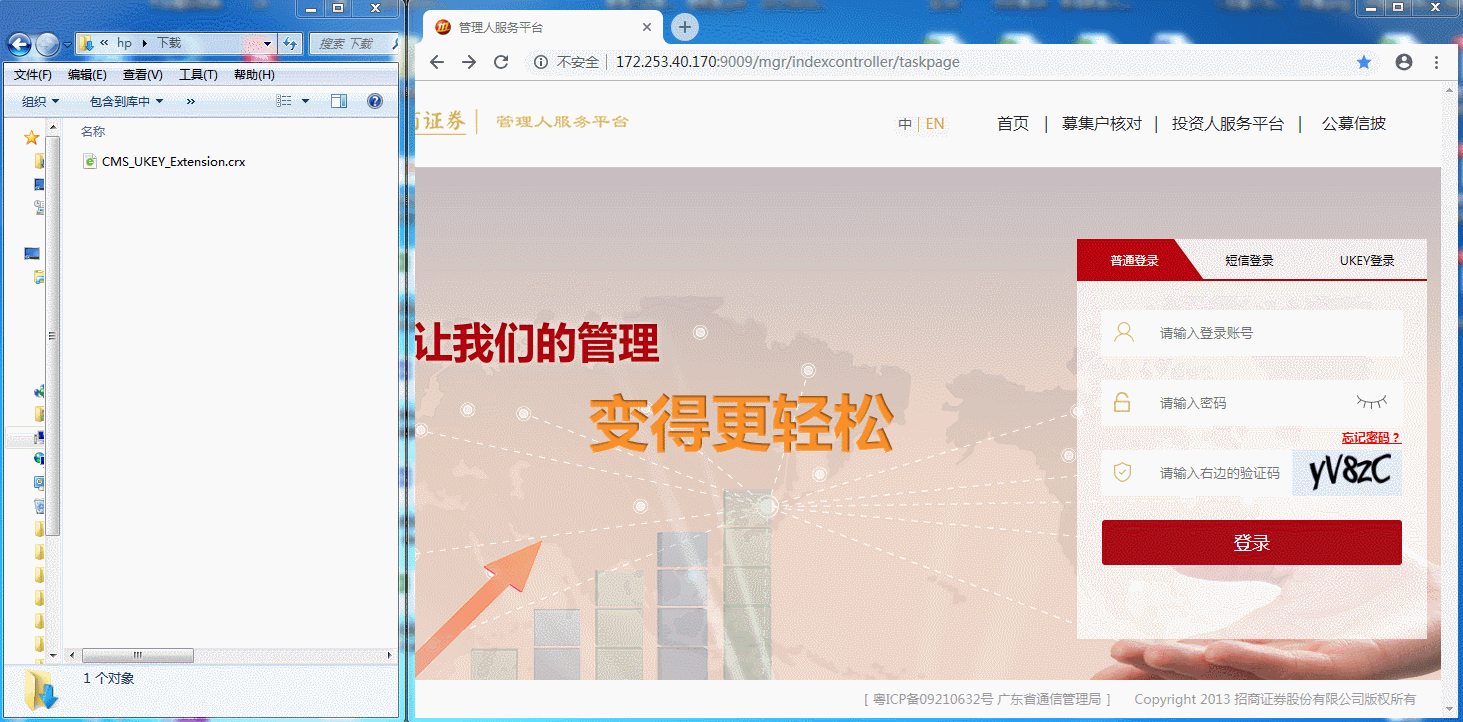The width and height of the screenshot is (1463, 722).
Task: View site information for insecure page
Action: pos(541,62)
